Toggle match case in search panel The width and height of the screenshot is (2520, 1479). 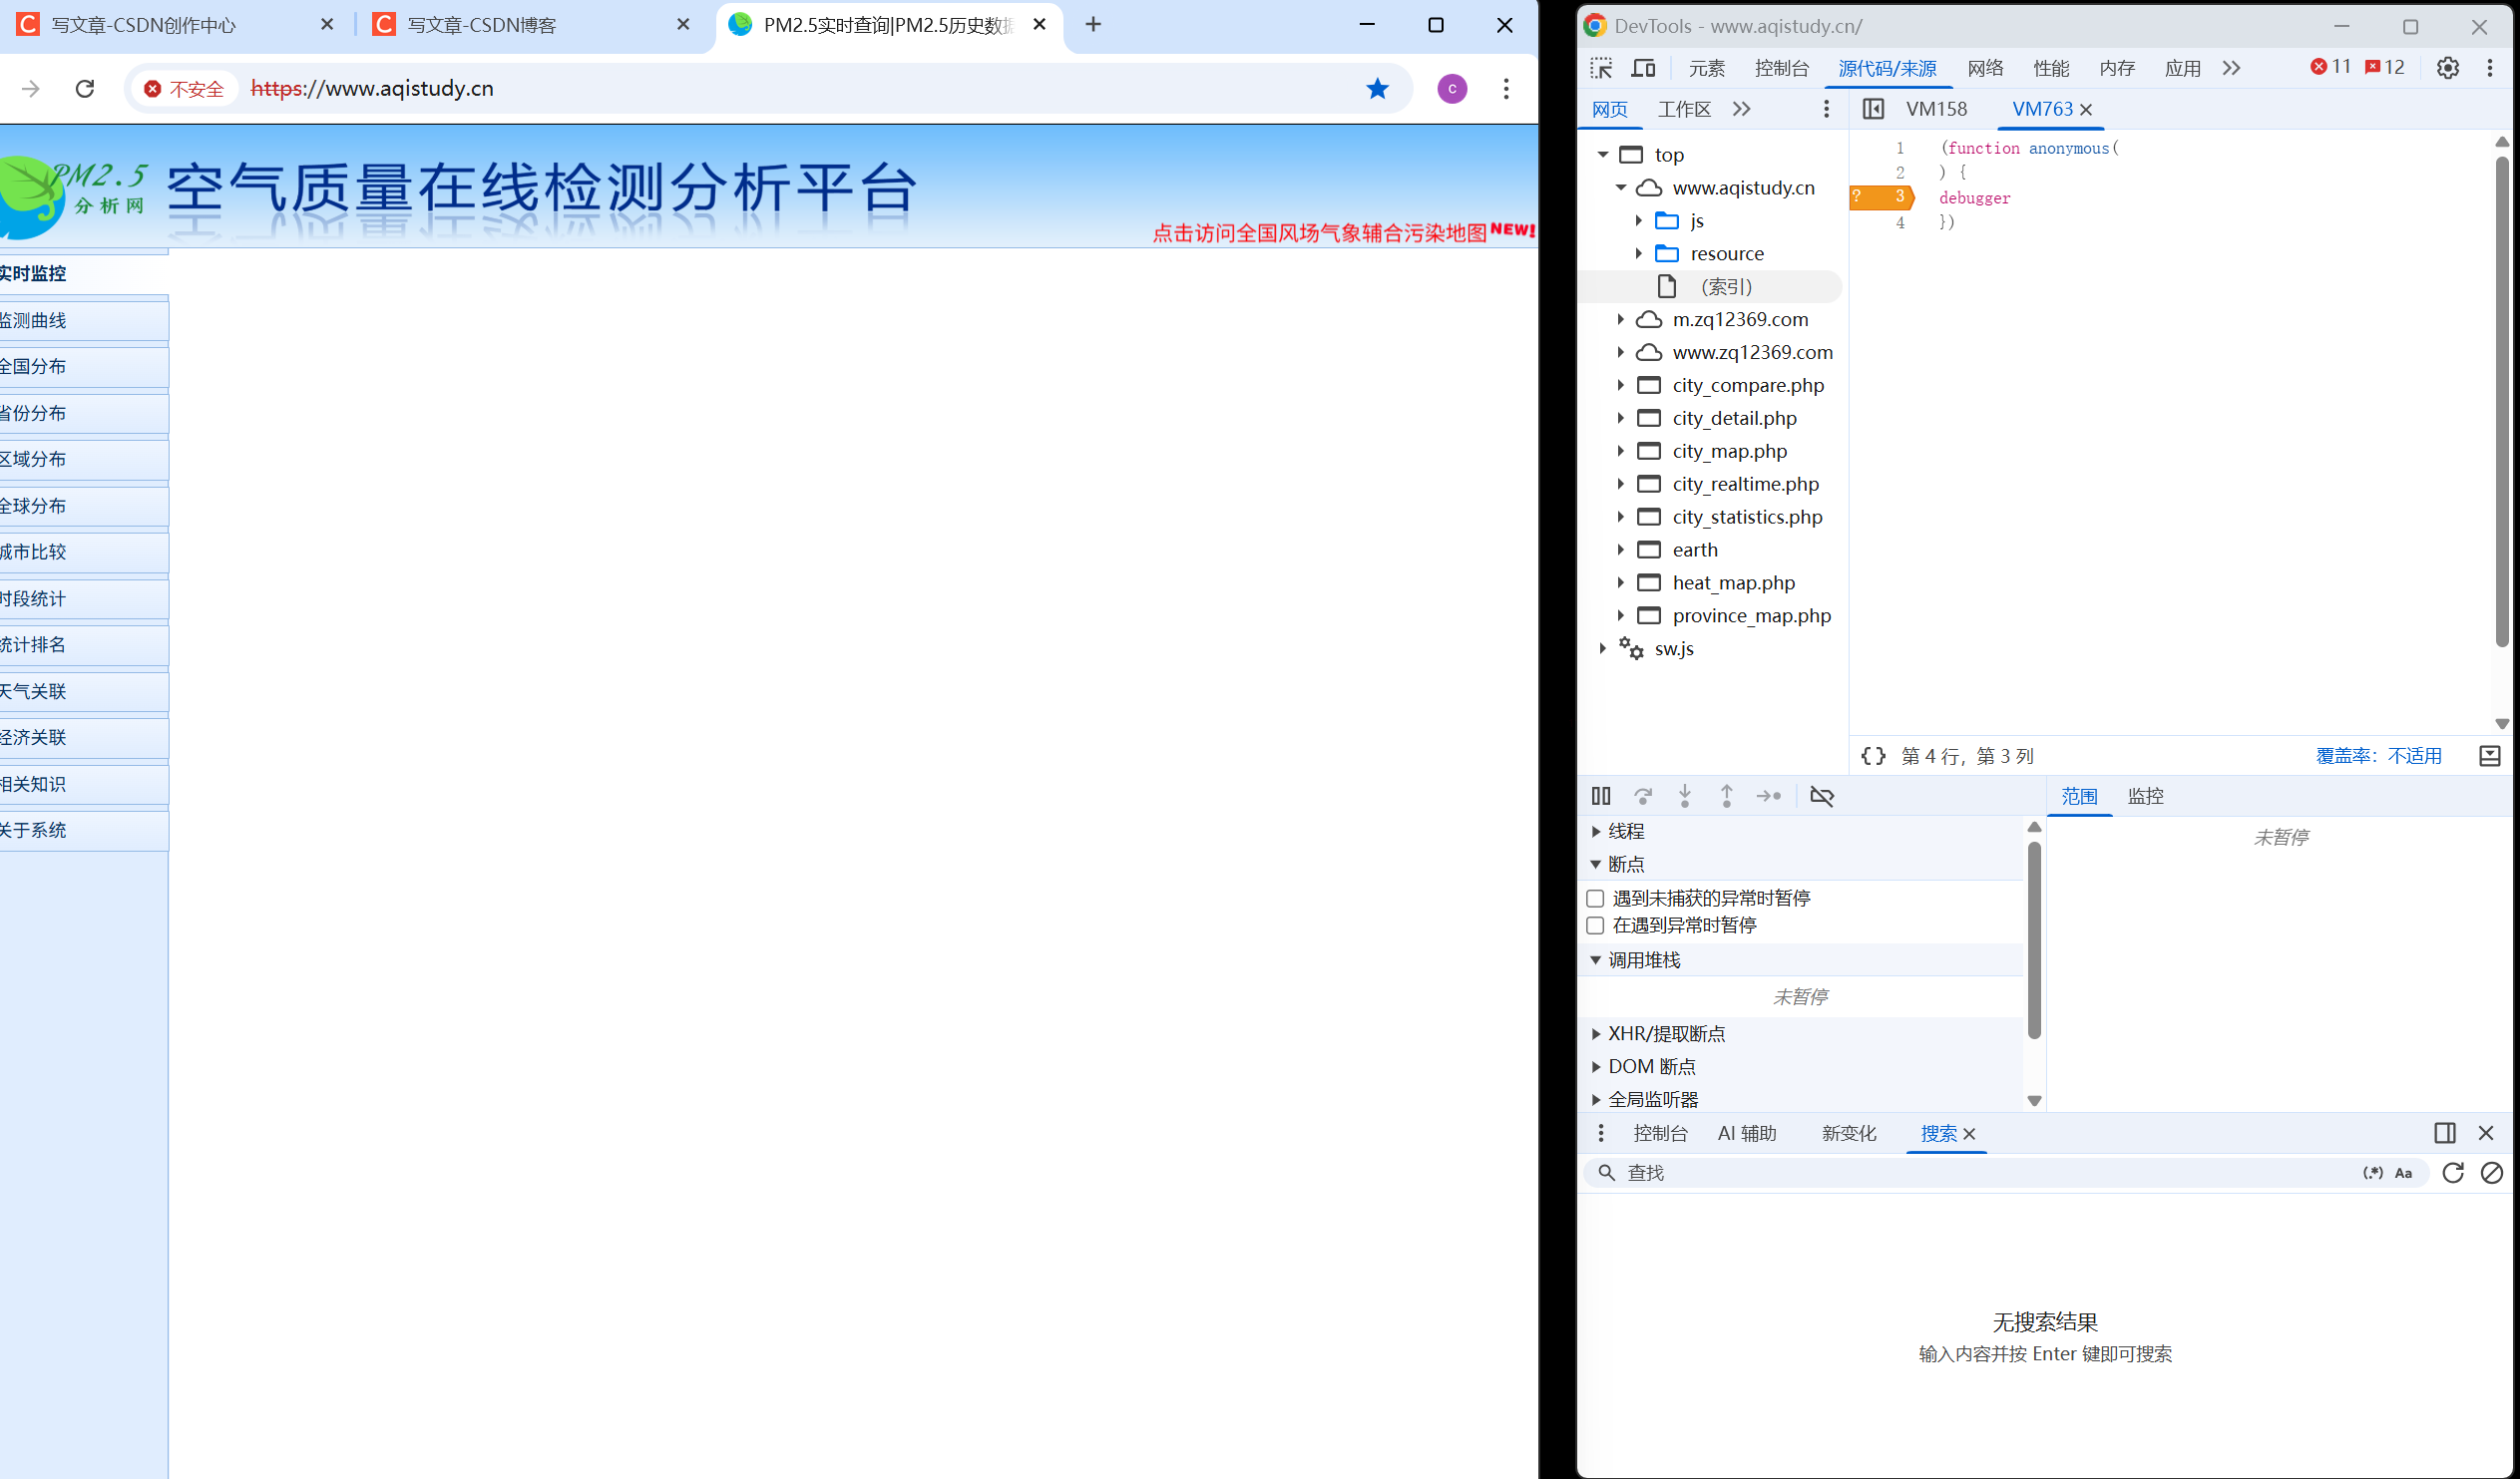(2403, 1172)
